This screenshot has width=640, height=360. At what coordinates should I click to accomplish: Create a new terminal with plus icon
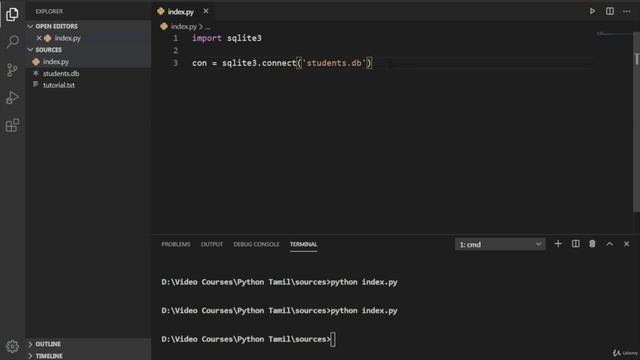click(558, 244)
